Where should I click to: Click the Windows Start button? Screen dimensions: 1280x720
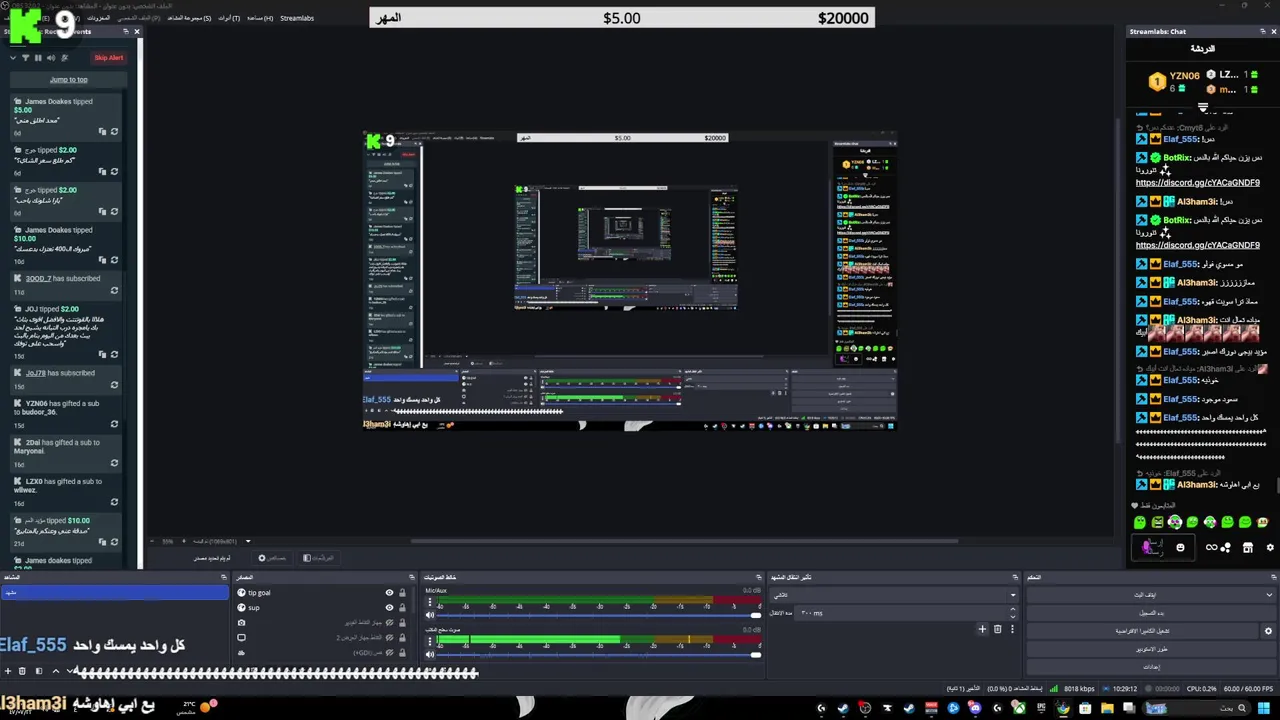[x=1263, y=708]
